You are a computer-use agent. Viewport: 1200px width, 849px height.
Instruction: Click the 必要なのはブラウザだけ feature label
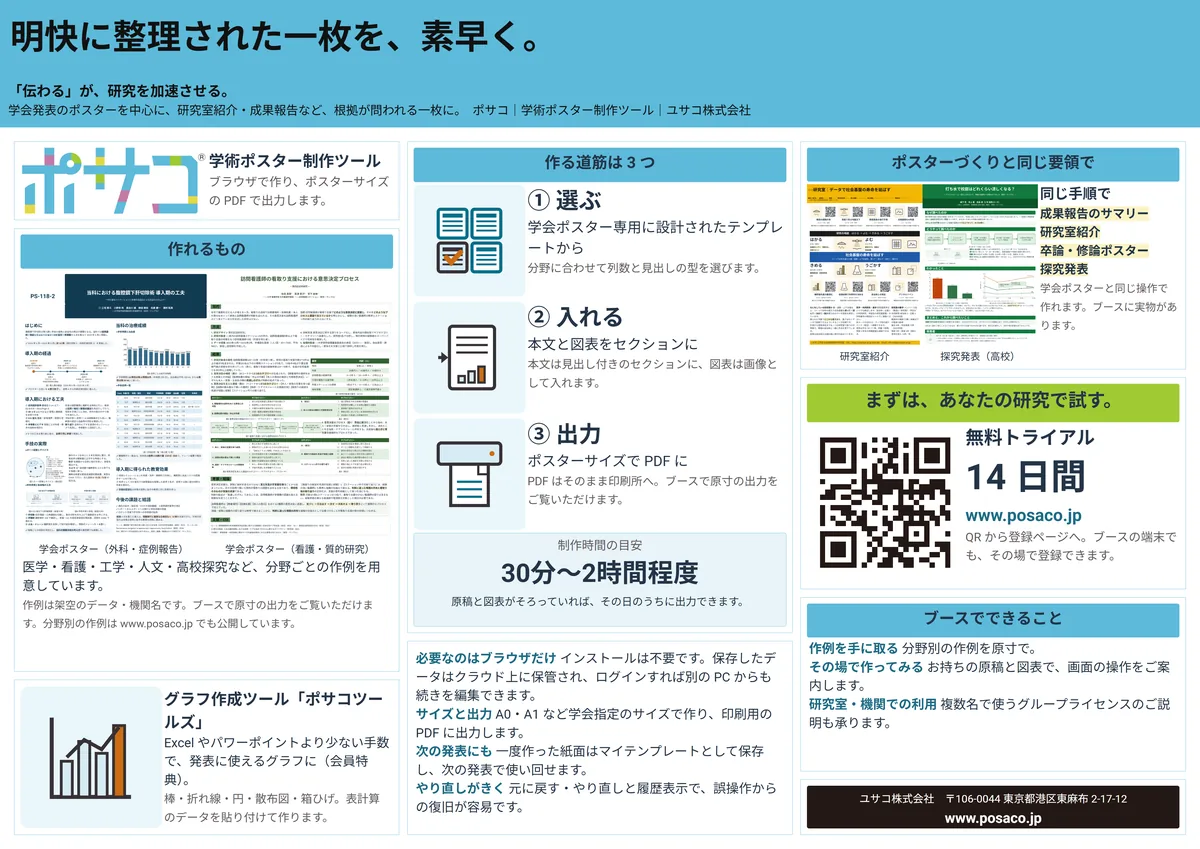486,658
